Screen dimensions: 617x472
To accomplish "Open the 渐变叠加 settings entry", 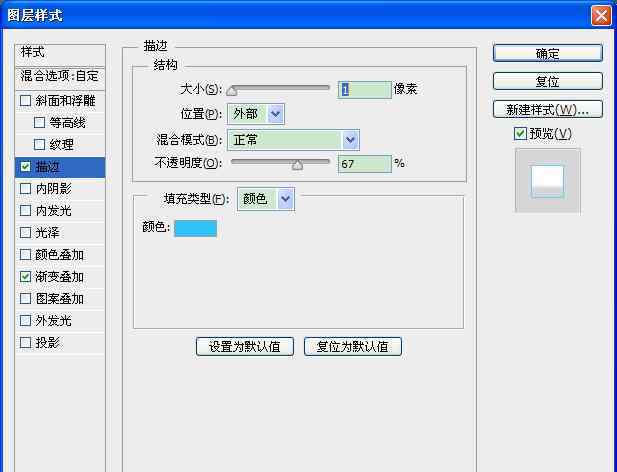I will 59,277.
